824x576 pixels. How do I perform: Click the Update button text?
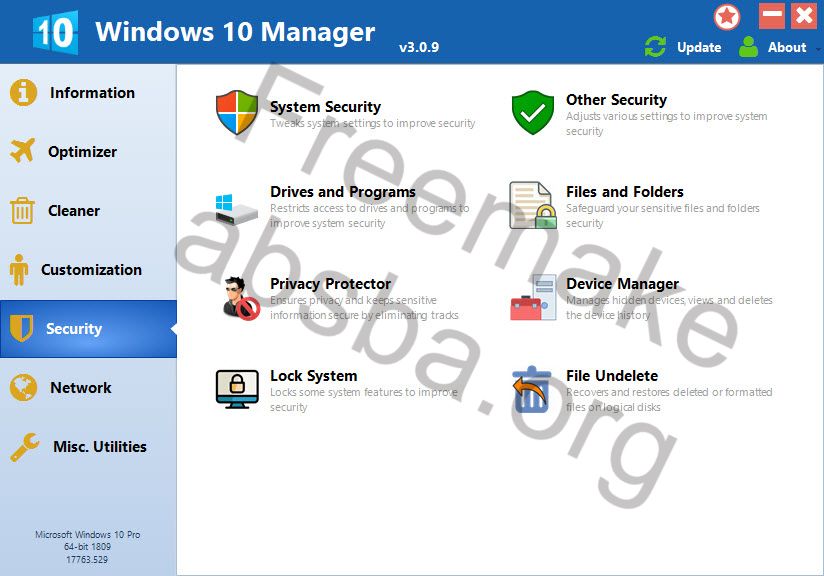699,47
